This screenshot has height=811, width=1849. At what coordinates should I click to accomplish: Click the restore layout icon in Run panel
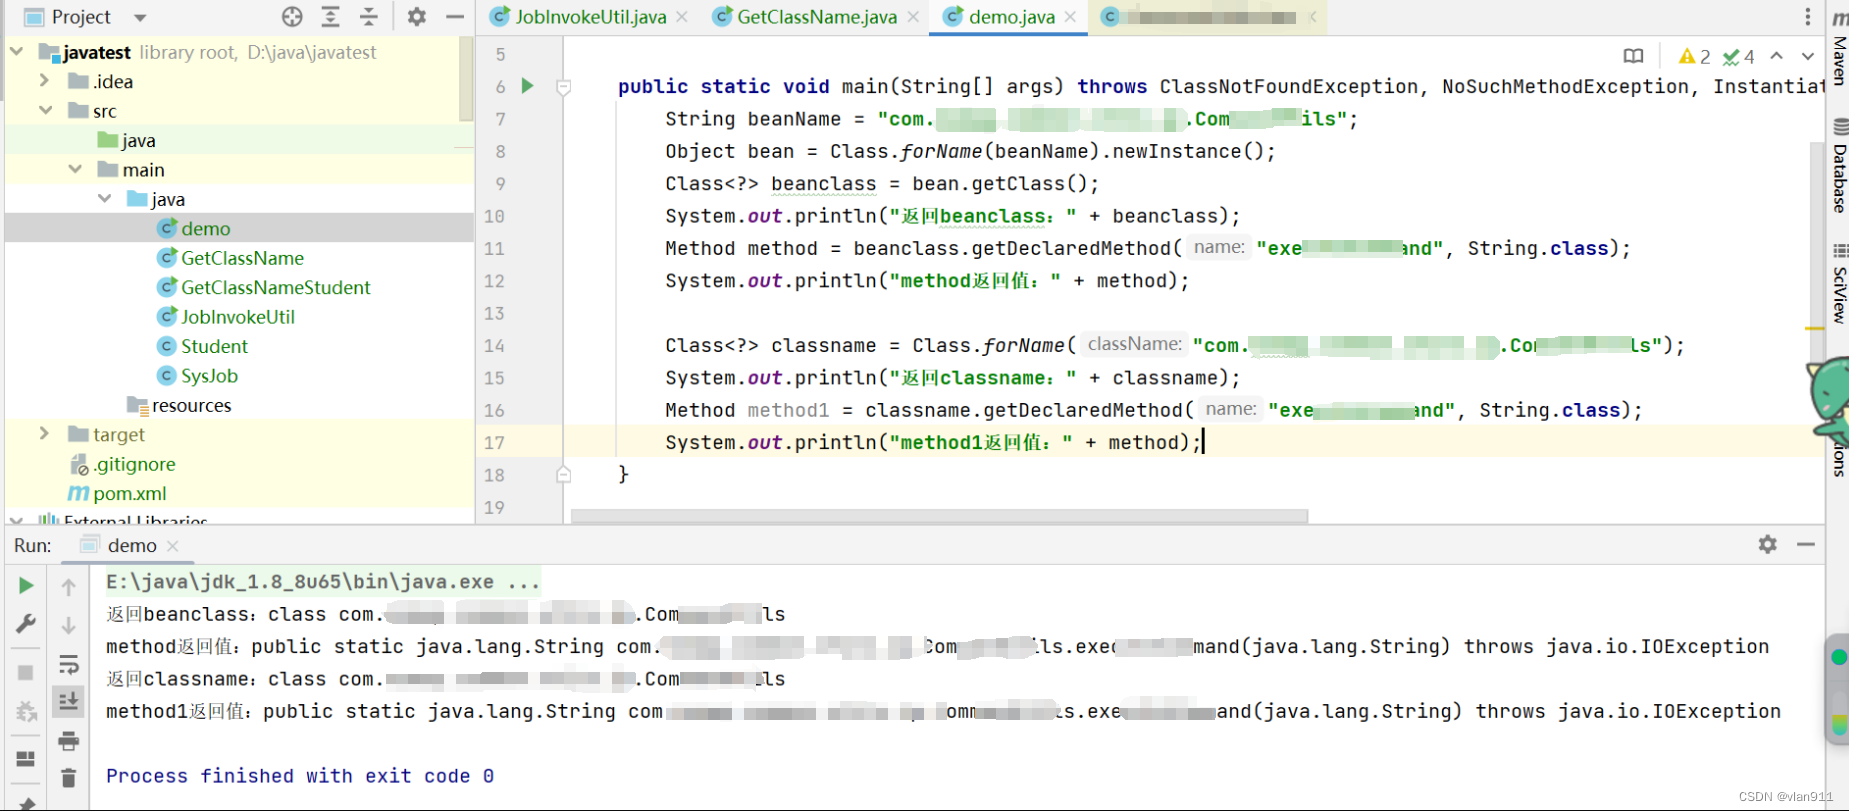coord(26,759)
